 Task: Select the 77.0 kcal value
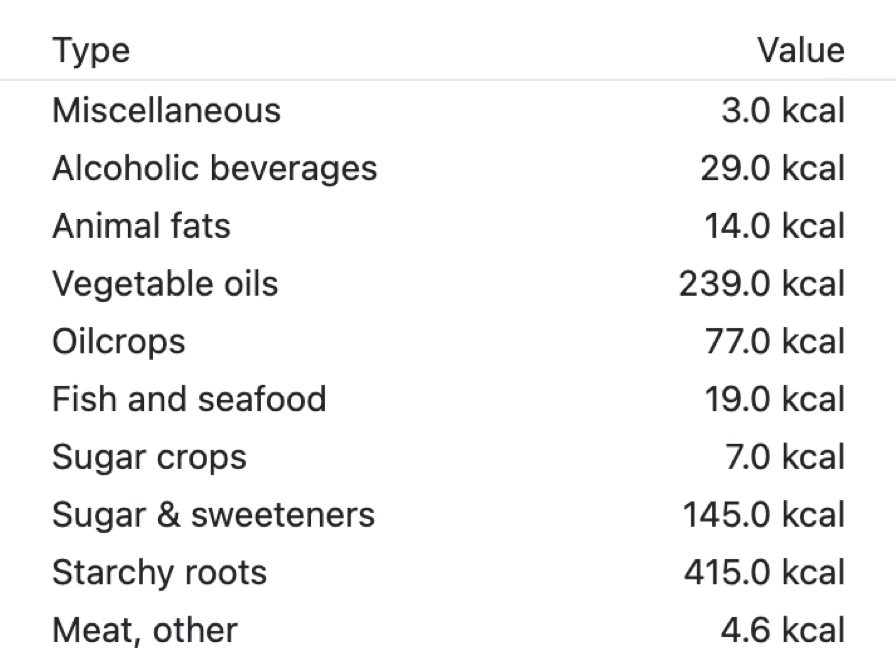772,342
